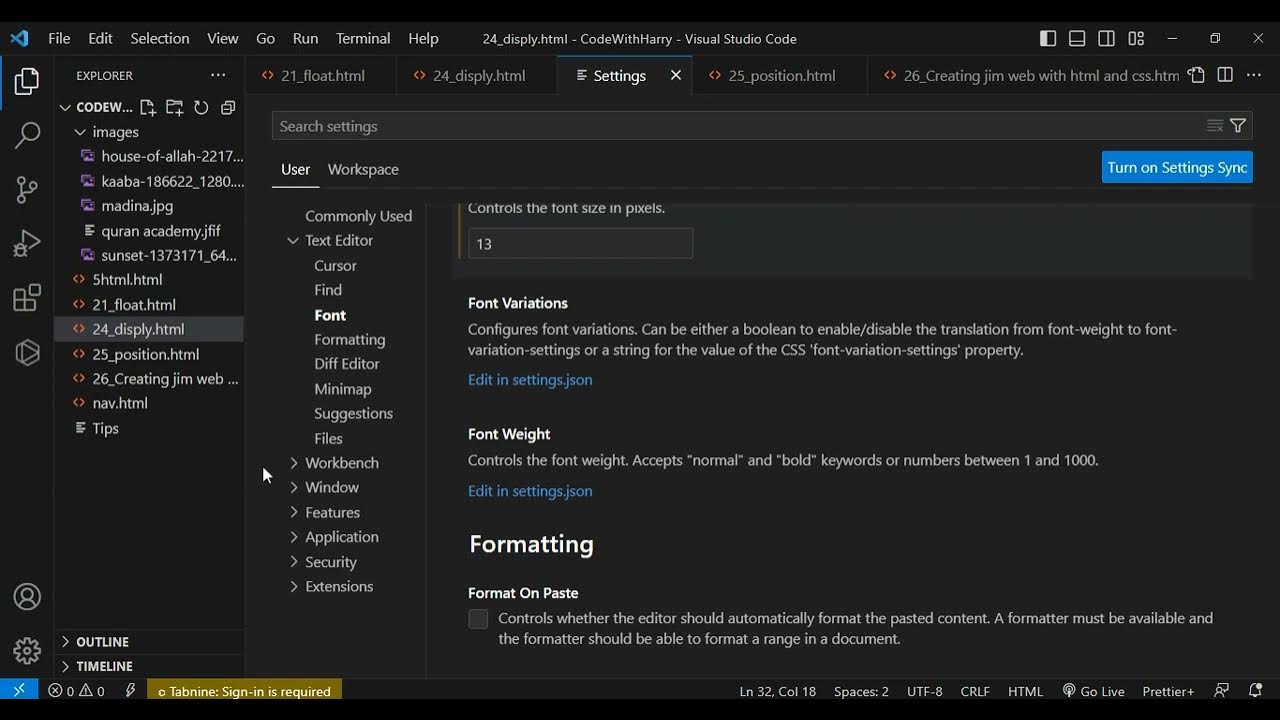The image size is (1280, 720).
Task: Select the Workspace settings tab
Action: coord(363,169)
